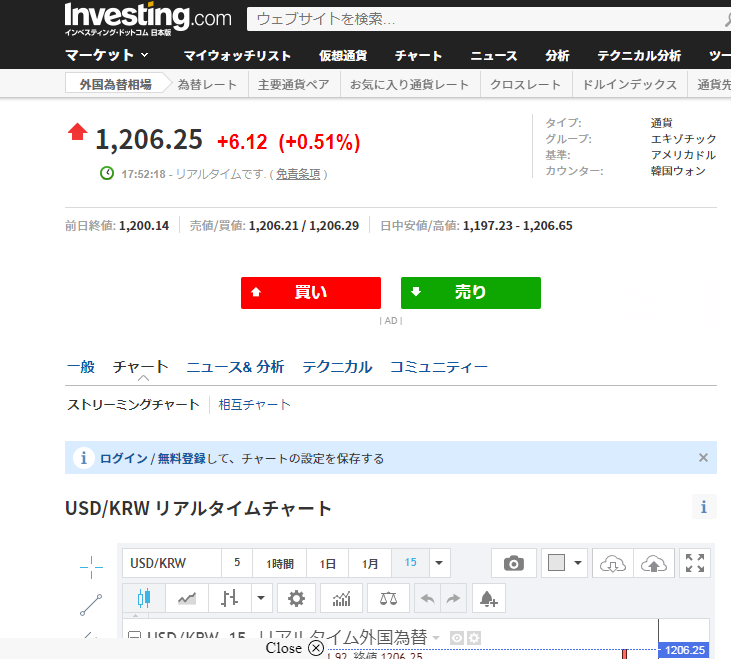
Task: Open the ニュース menu item
Action: [494, 55]
